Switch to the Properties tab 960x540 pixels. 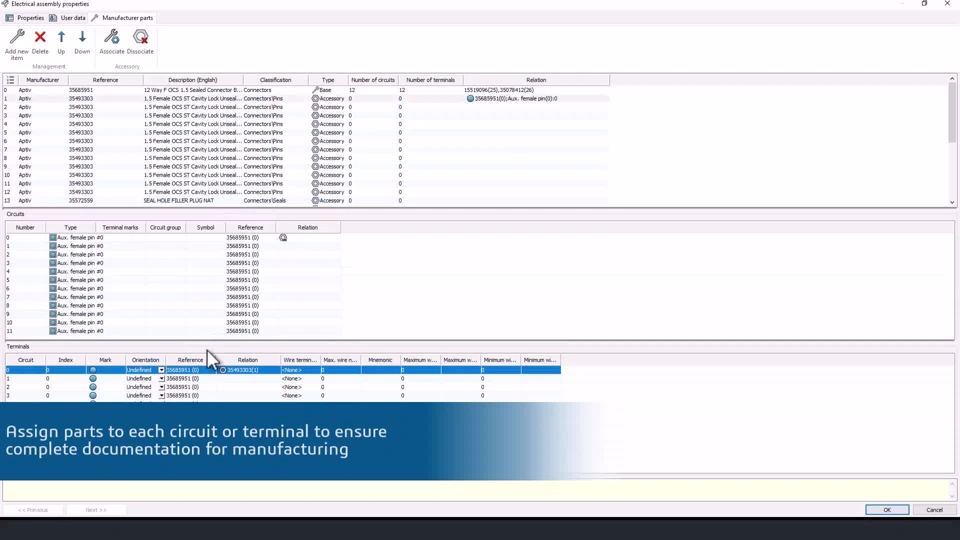click(24, 18)
